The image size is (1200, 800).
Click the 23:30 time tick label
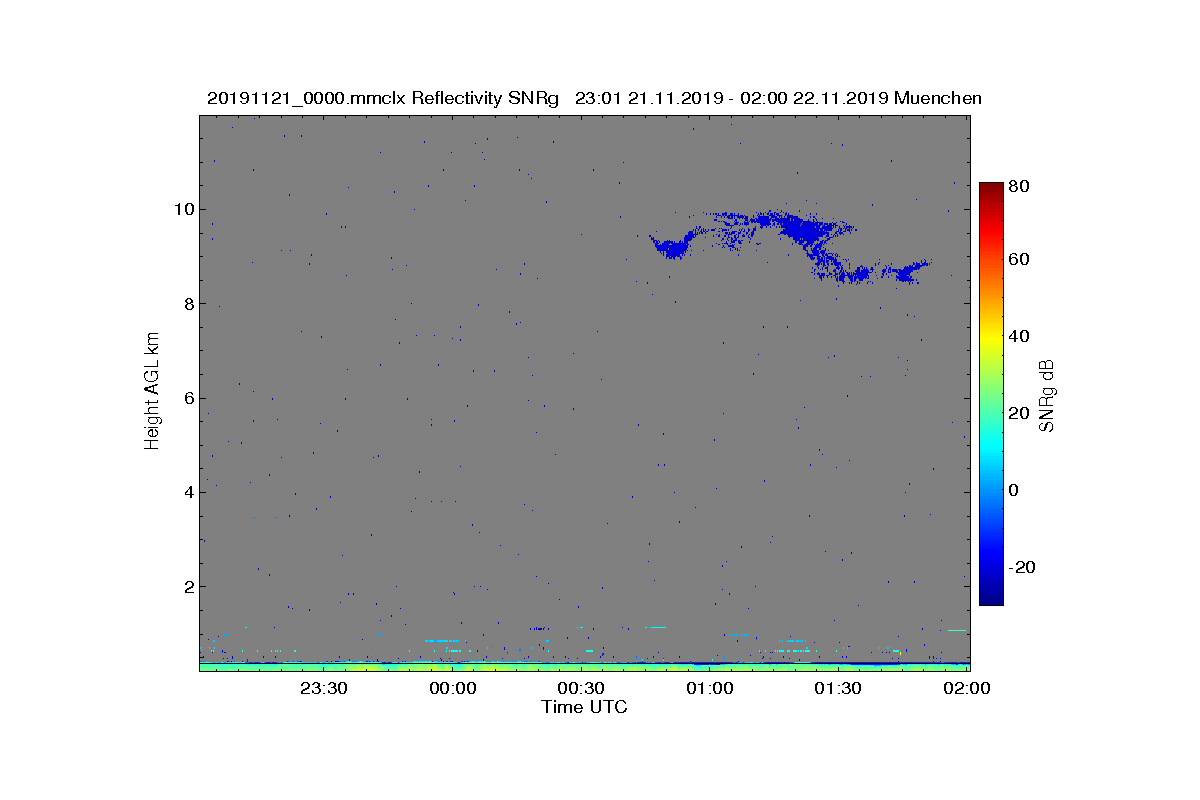(x=324, y=688)
